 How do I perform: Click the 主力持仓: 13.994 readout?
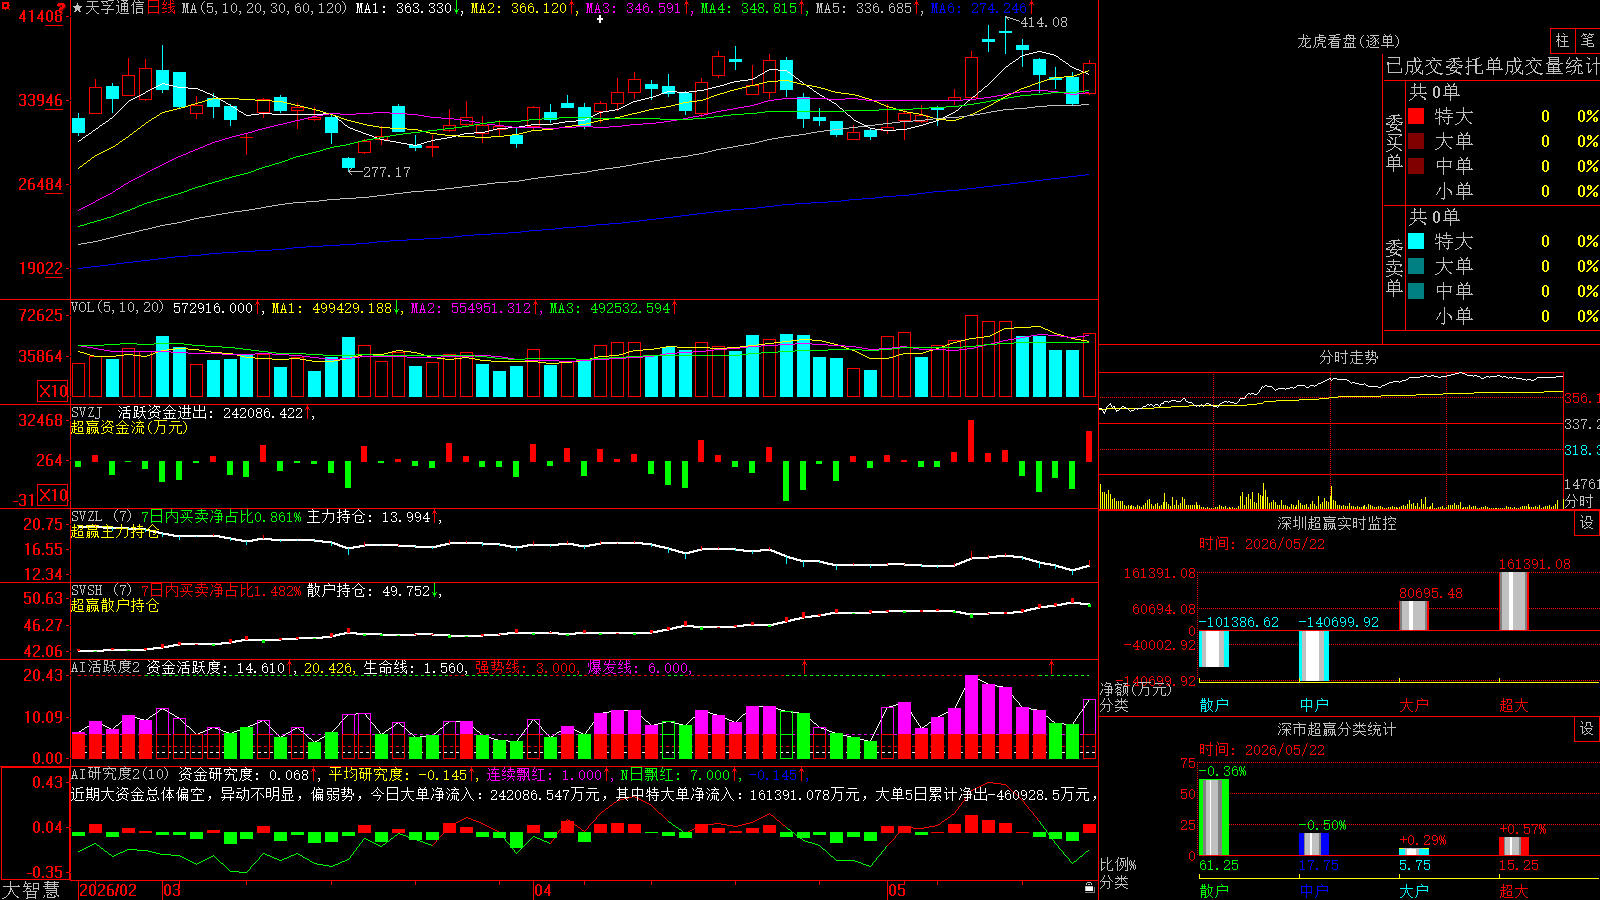point(372,516)
